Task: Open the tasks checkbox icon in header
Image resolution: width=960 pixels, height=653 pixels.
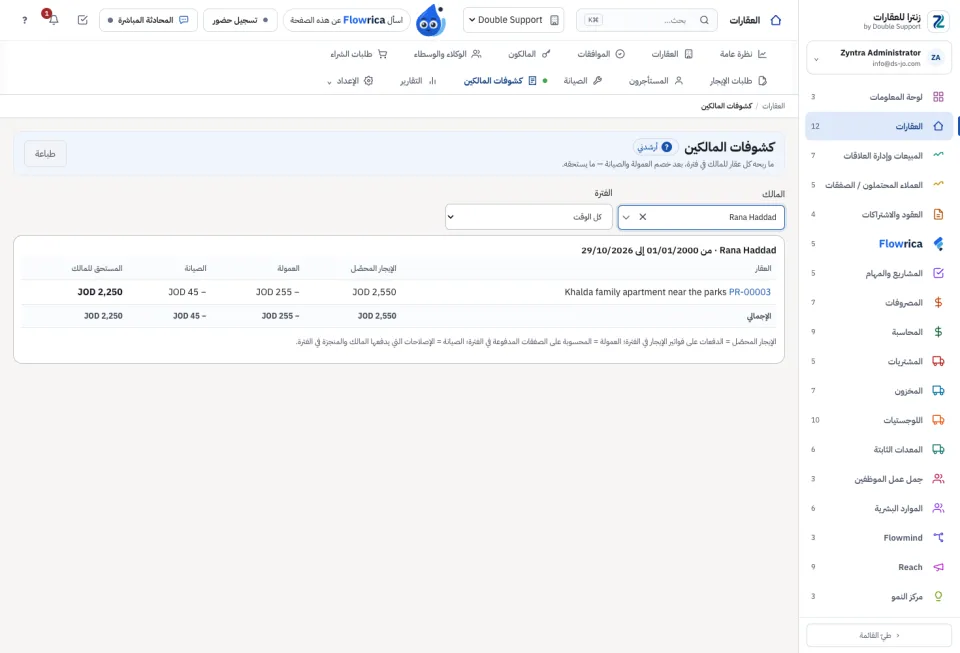Action: click(x=83, y=20)
